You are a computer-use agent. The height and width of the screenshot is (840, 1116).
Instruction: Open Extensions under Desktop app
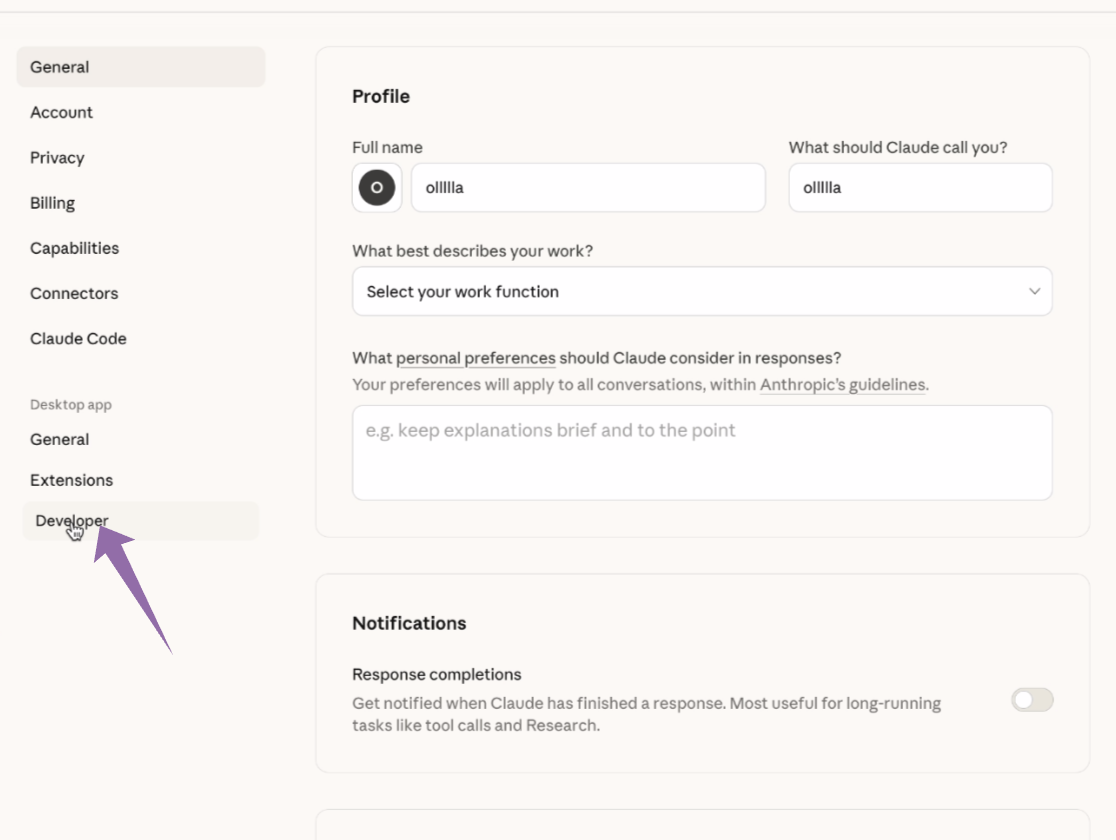(72, 480)
